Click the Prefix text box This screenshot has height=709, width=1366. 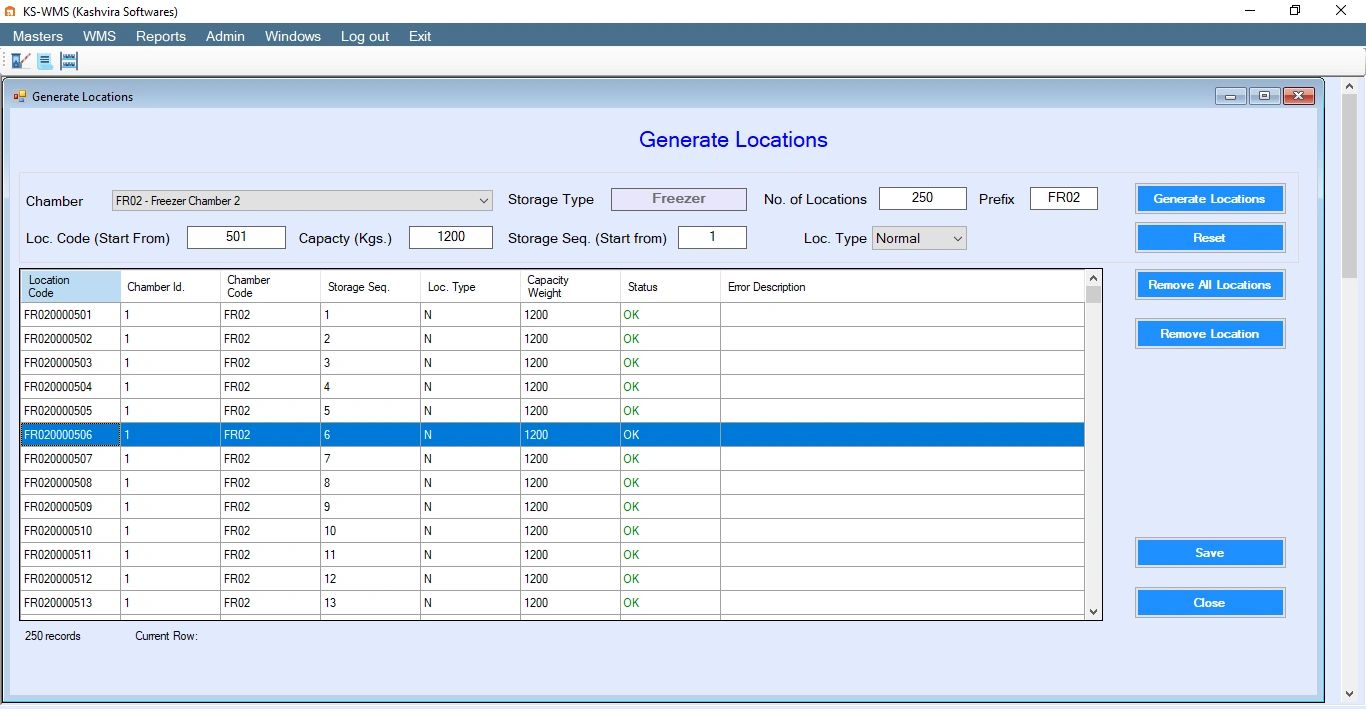coord(1063,198)
